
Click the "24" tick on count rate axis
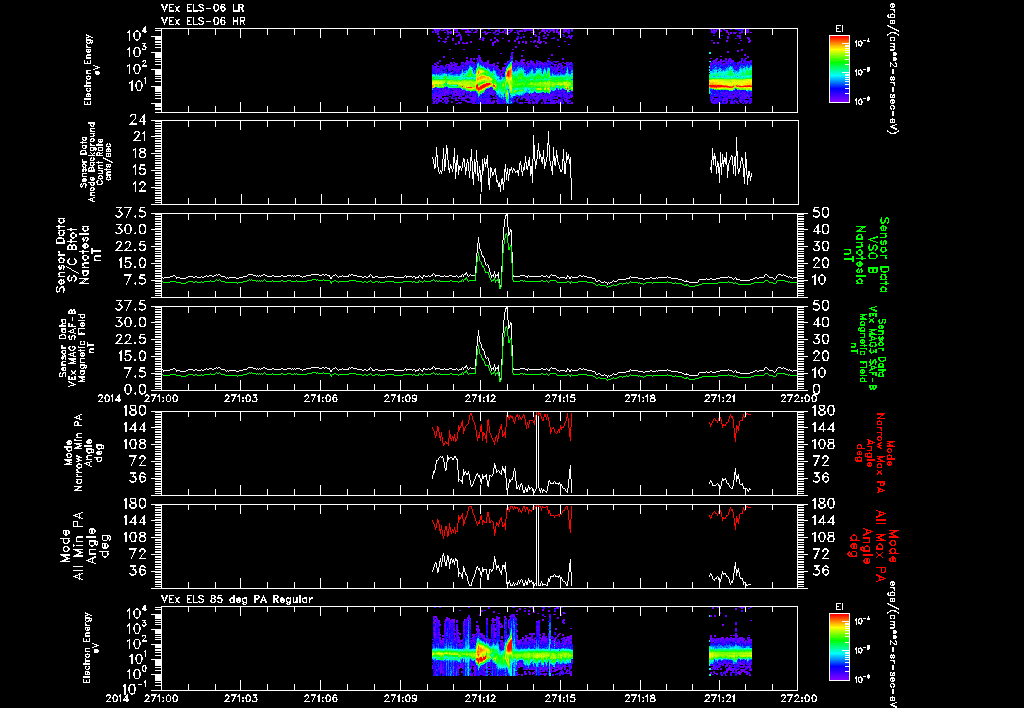tap(138, 120)
